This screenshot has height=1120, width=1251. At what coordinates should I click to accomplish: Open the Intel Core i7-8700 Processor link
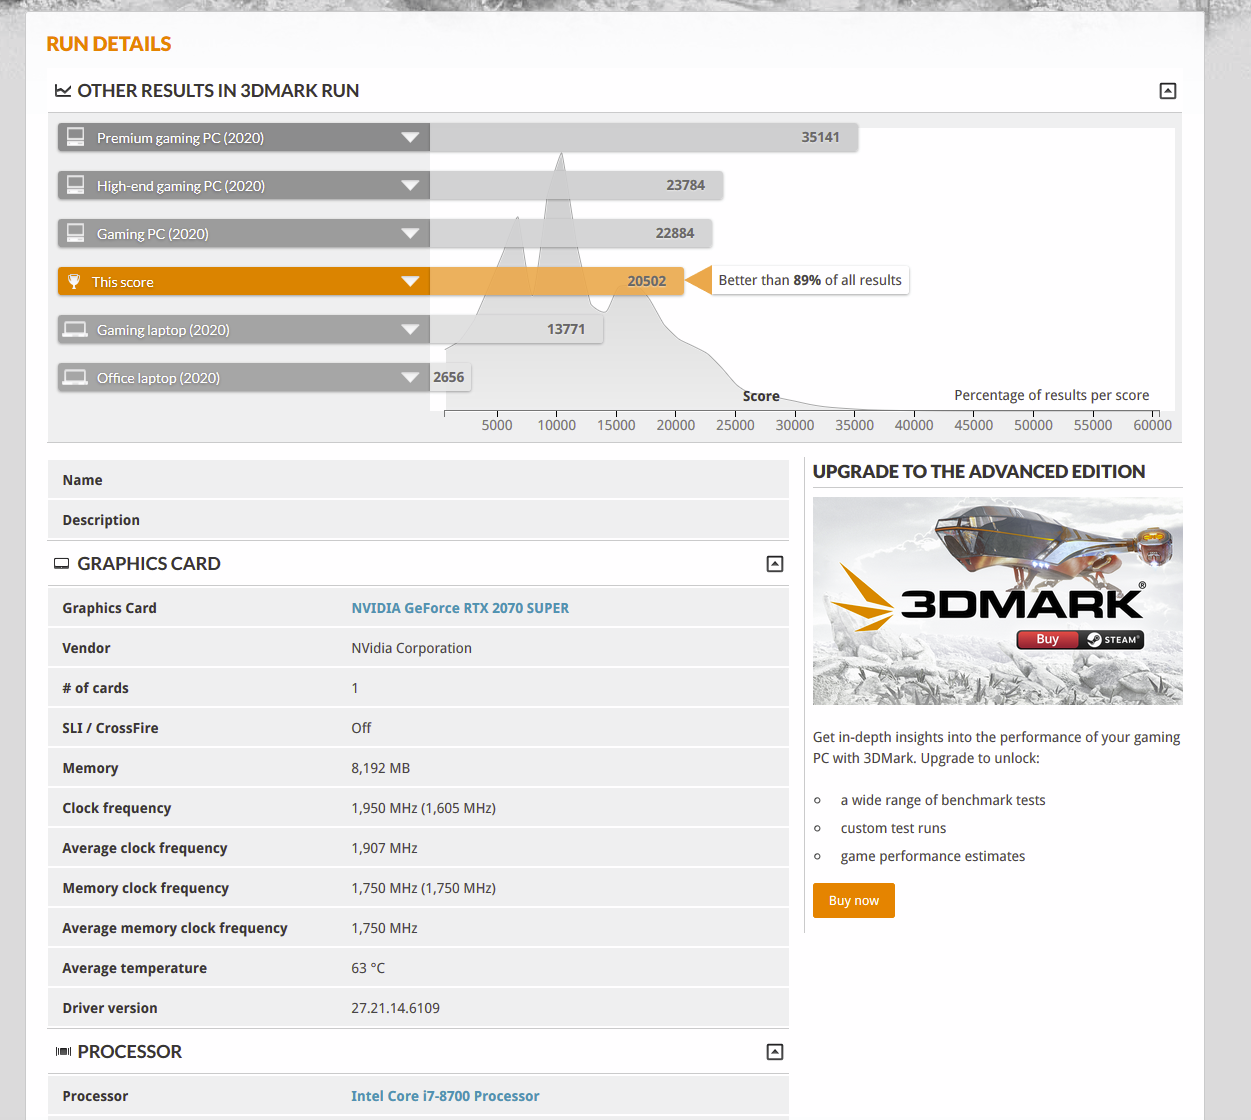tap(445, 1096)
